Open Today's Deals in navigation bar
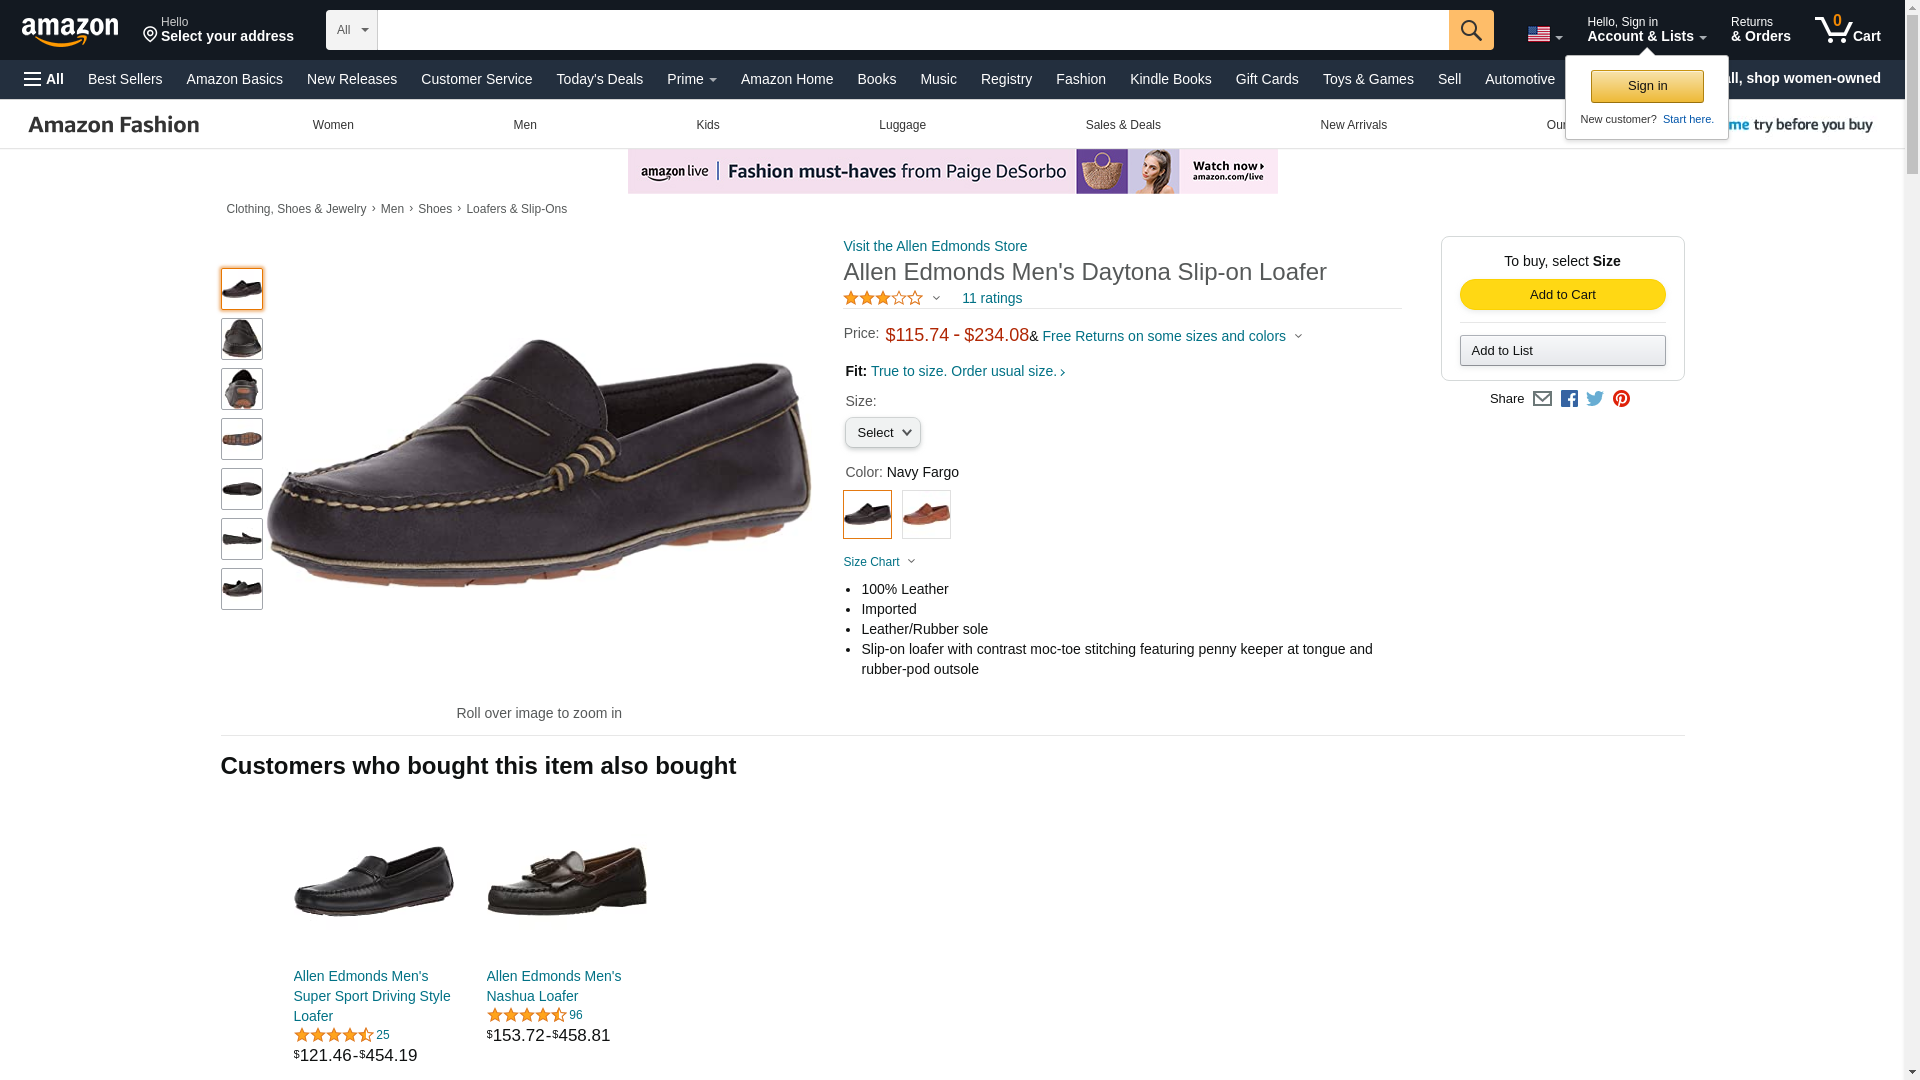The width and height of the screenshot is (1920, 1080). tap(599, 79)
